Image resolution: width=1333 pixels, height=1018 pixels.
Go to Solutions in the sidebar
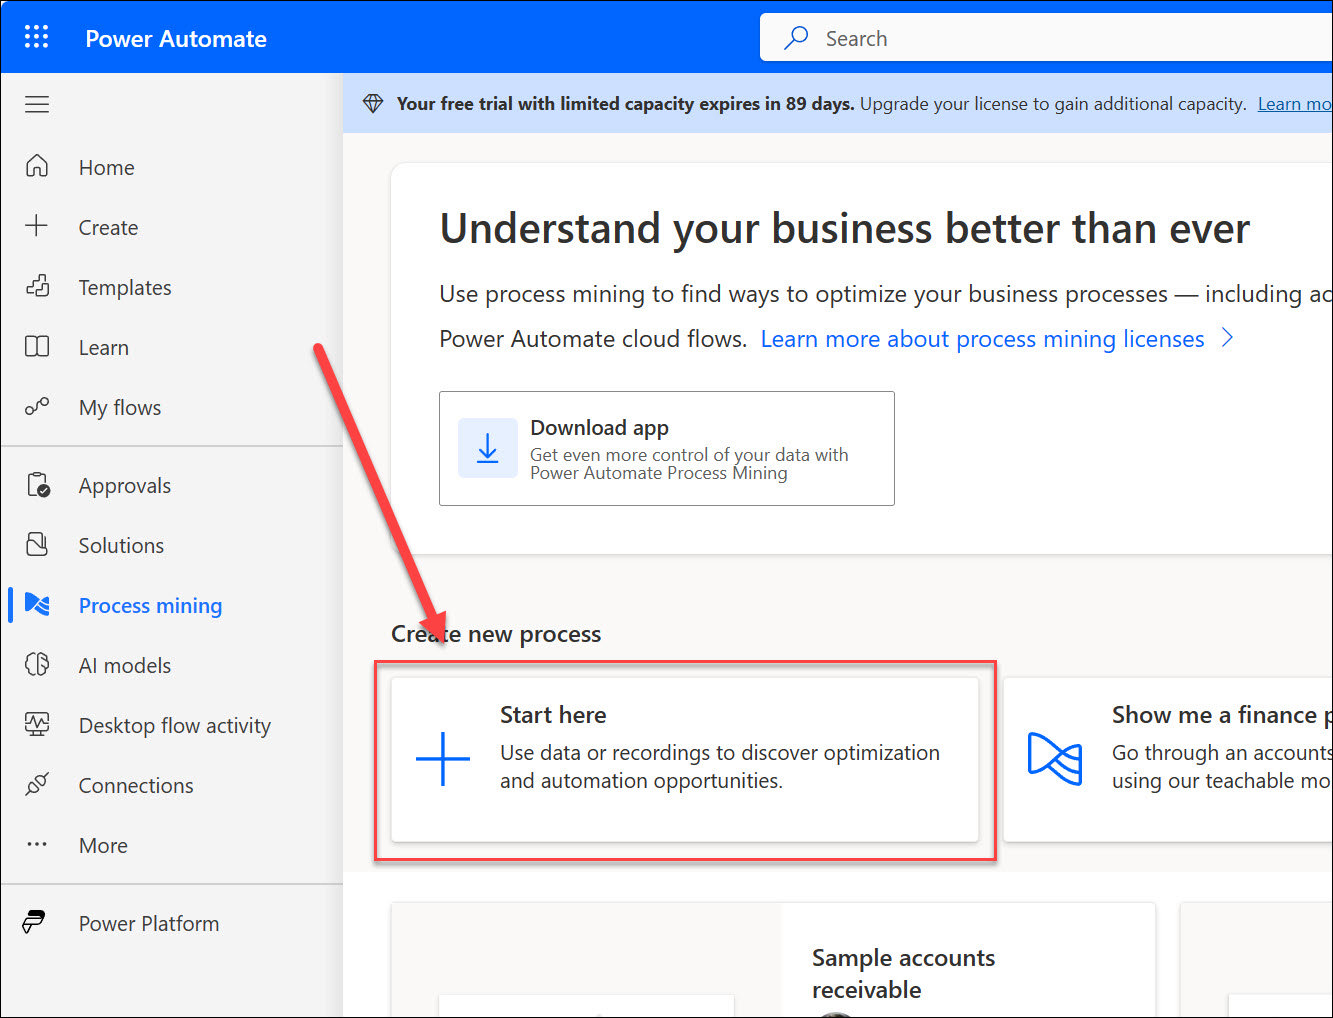tap(121, 546)
